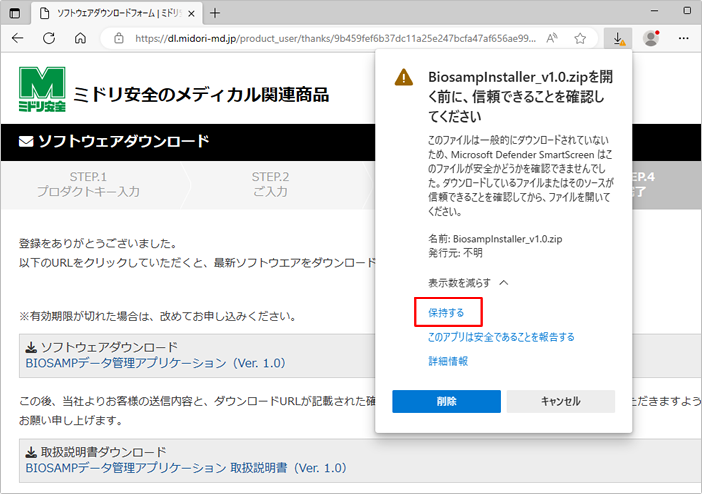
Task: Close the ソフトウェアダウンロードフォーム tab
Action: pyautogui.click(x=191, y=13)
